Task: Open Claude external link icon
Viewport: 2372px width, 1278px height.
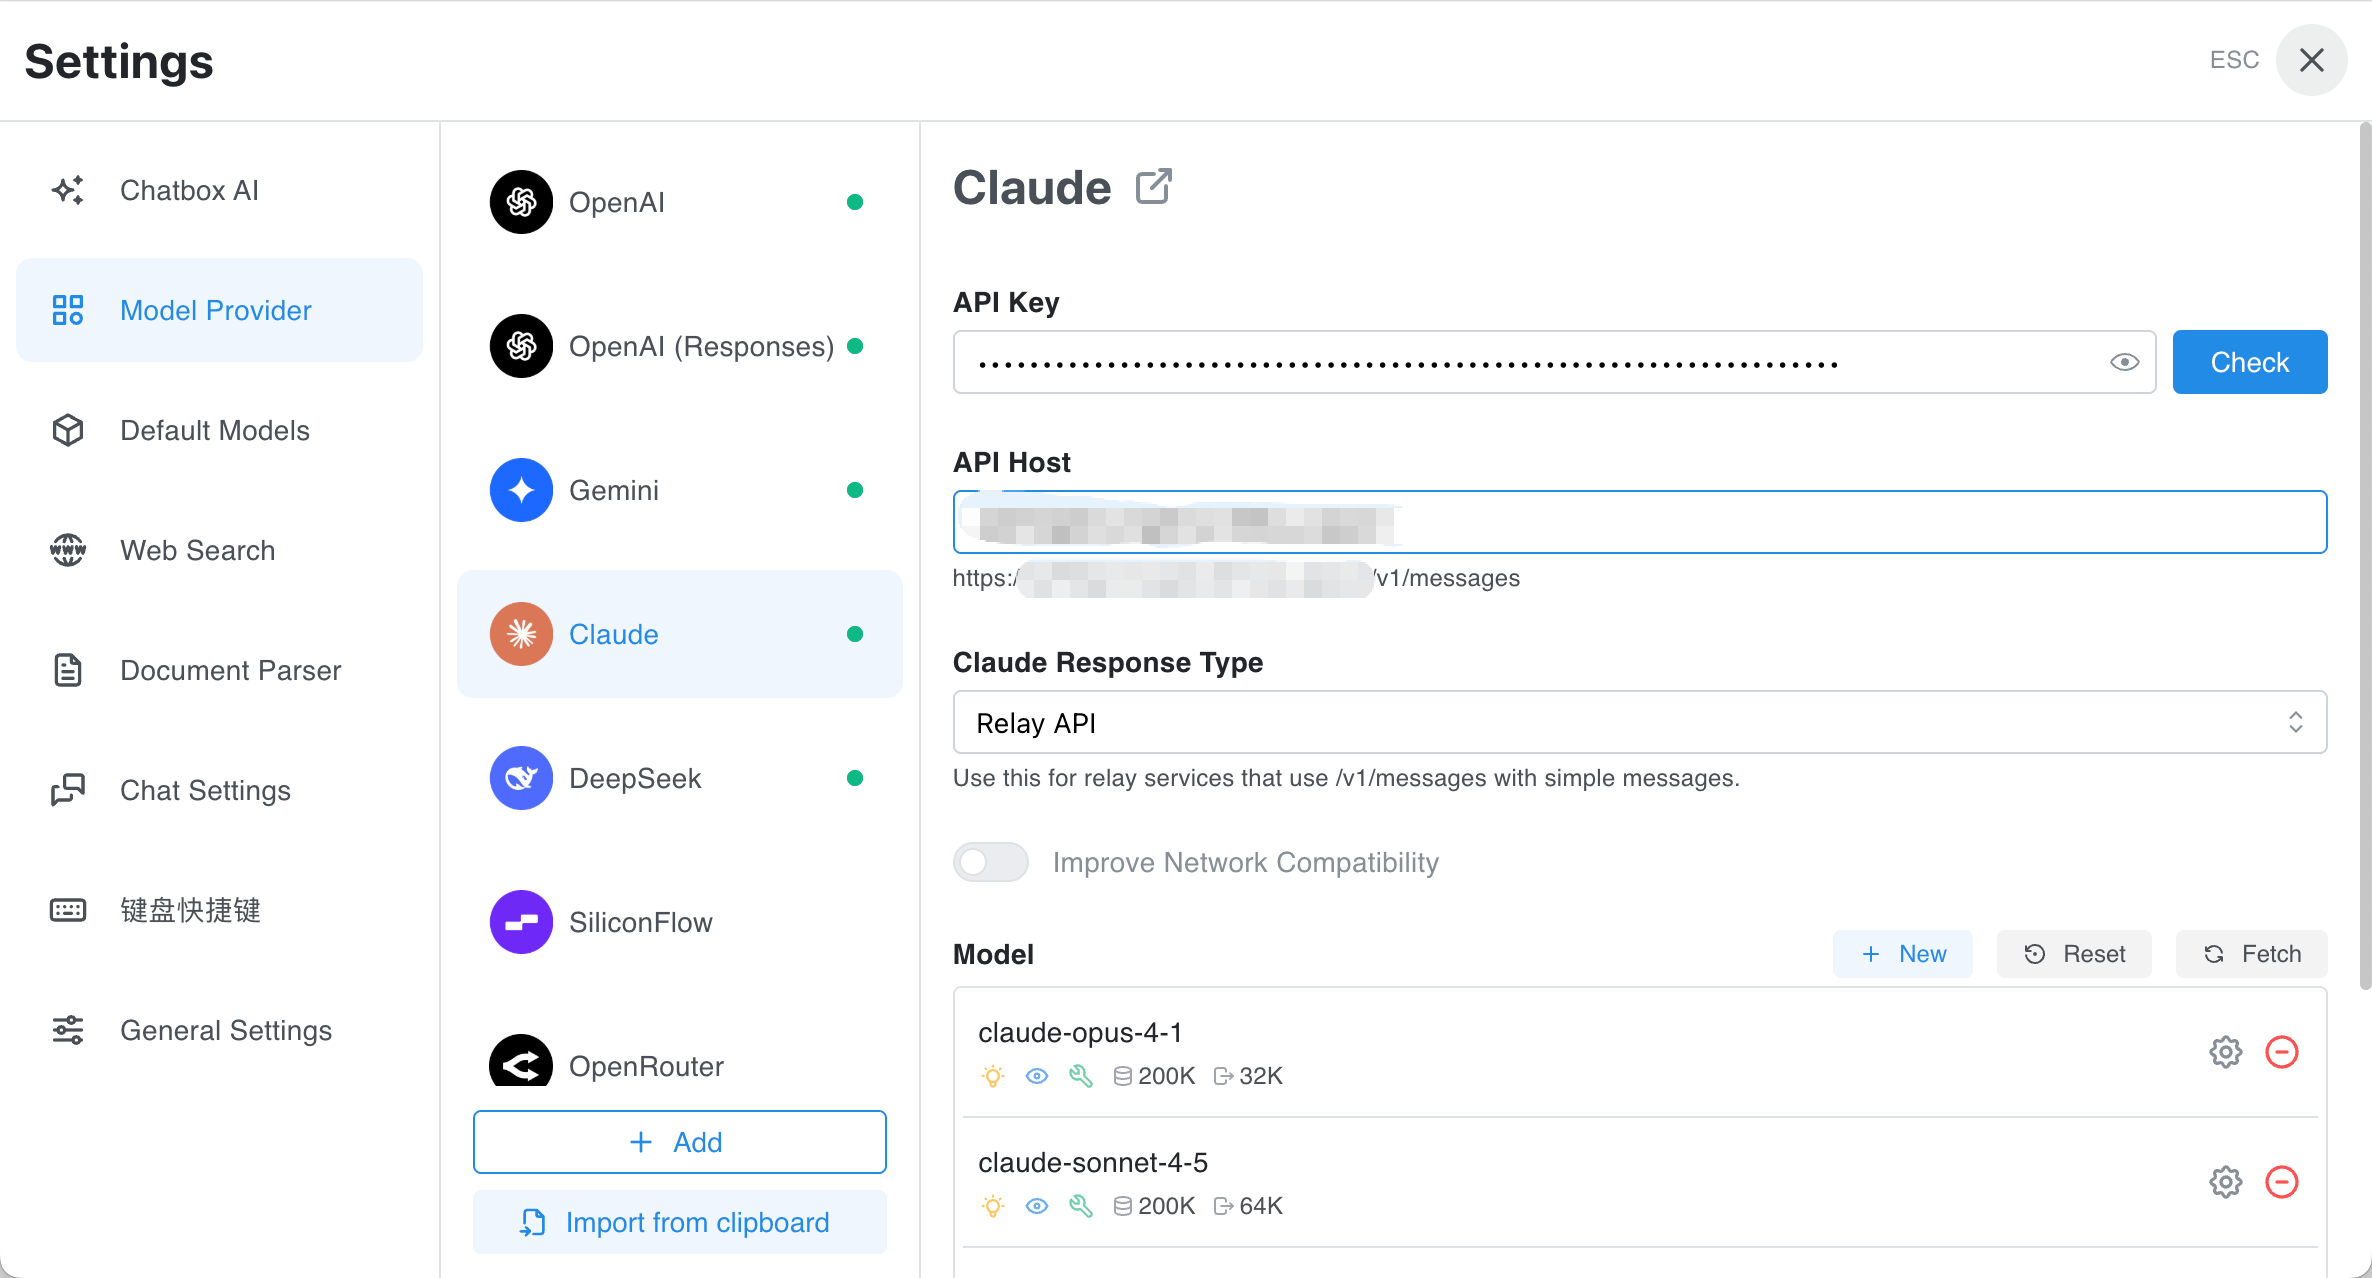Action: [x=1153, y=187]
